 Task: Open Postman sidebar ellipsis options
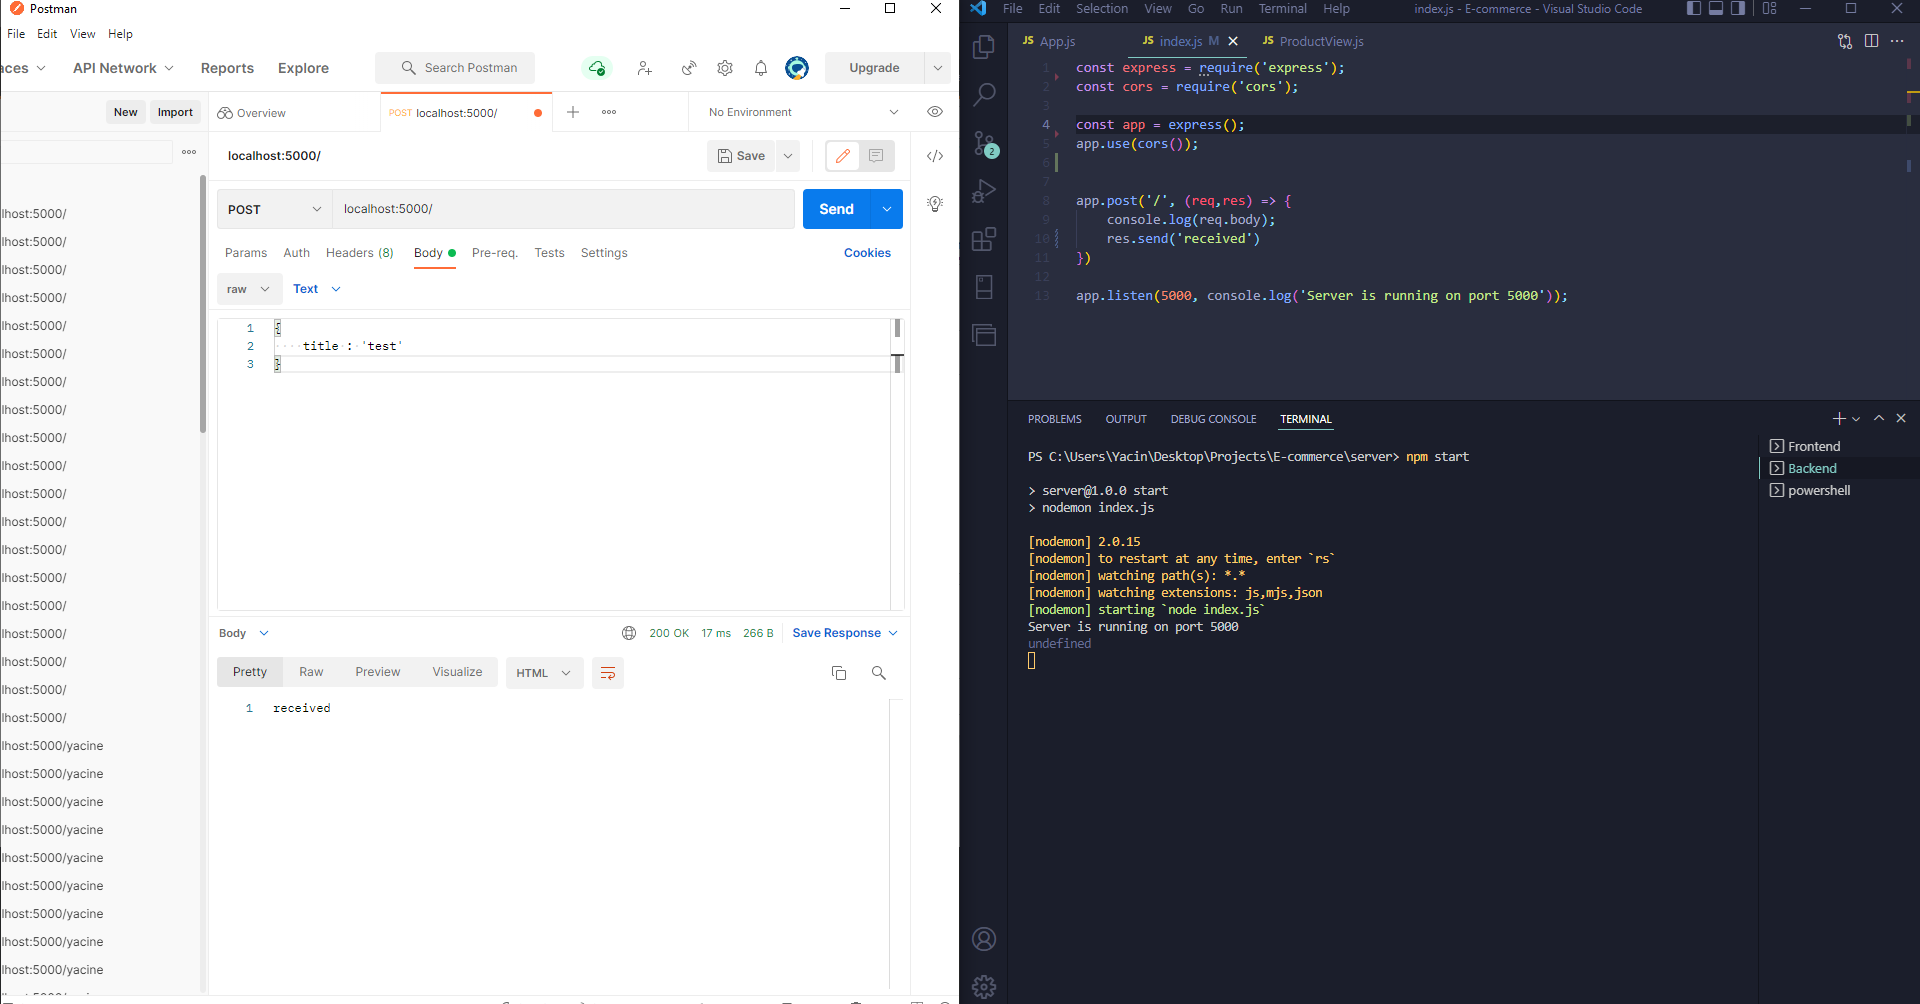pos(189,152)
